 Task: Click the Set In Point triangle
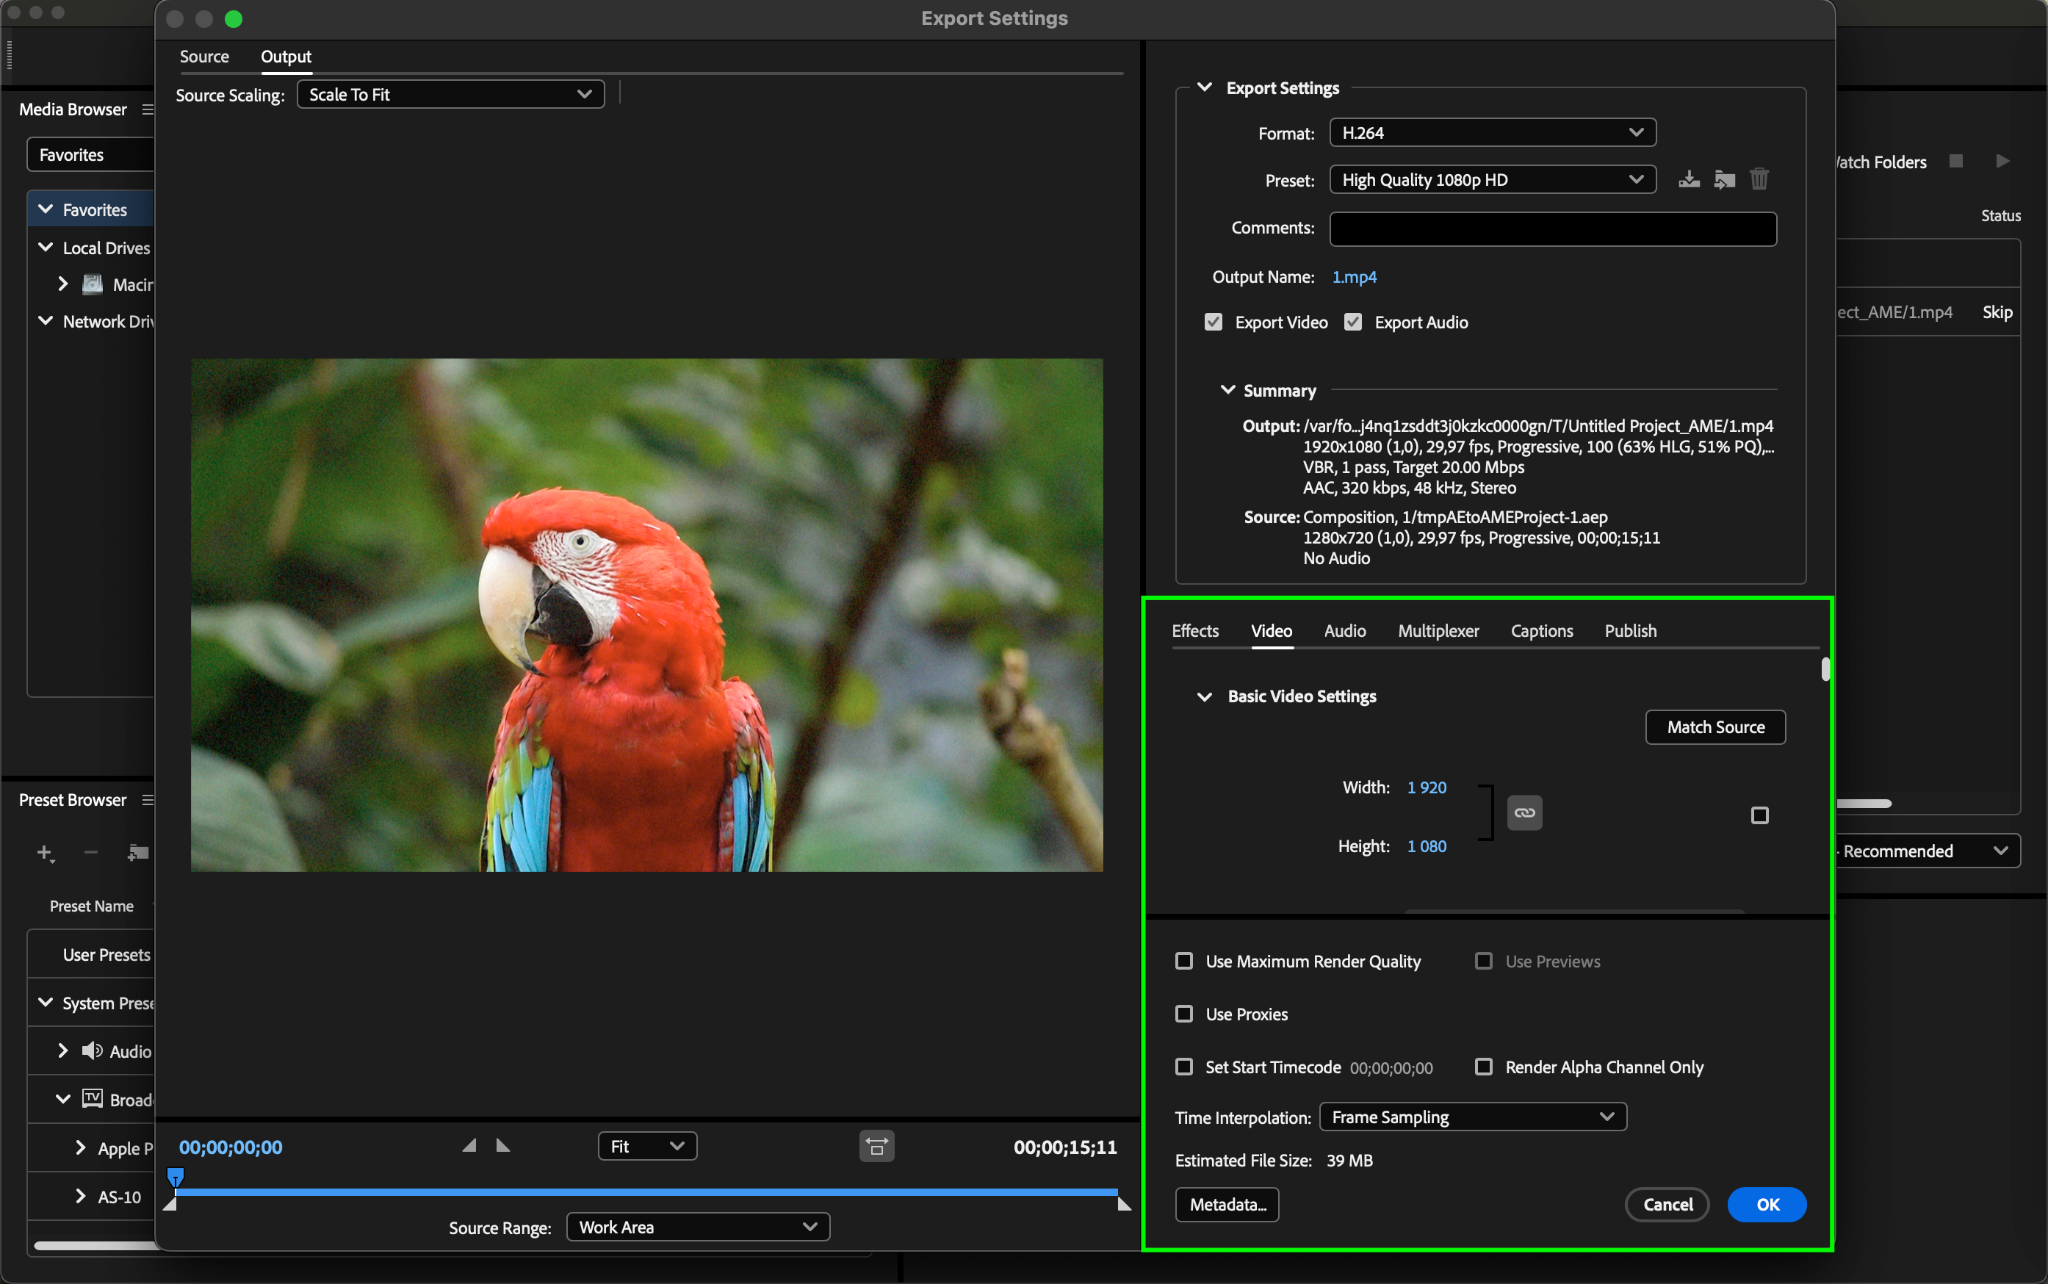[x=469, y=1146]
